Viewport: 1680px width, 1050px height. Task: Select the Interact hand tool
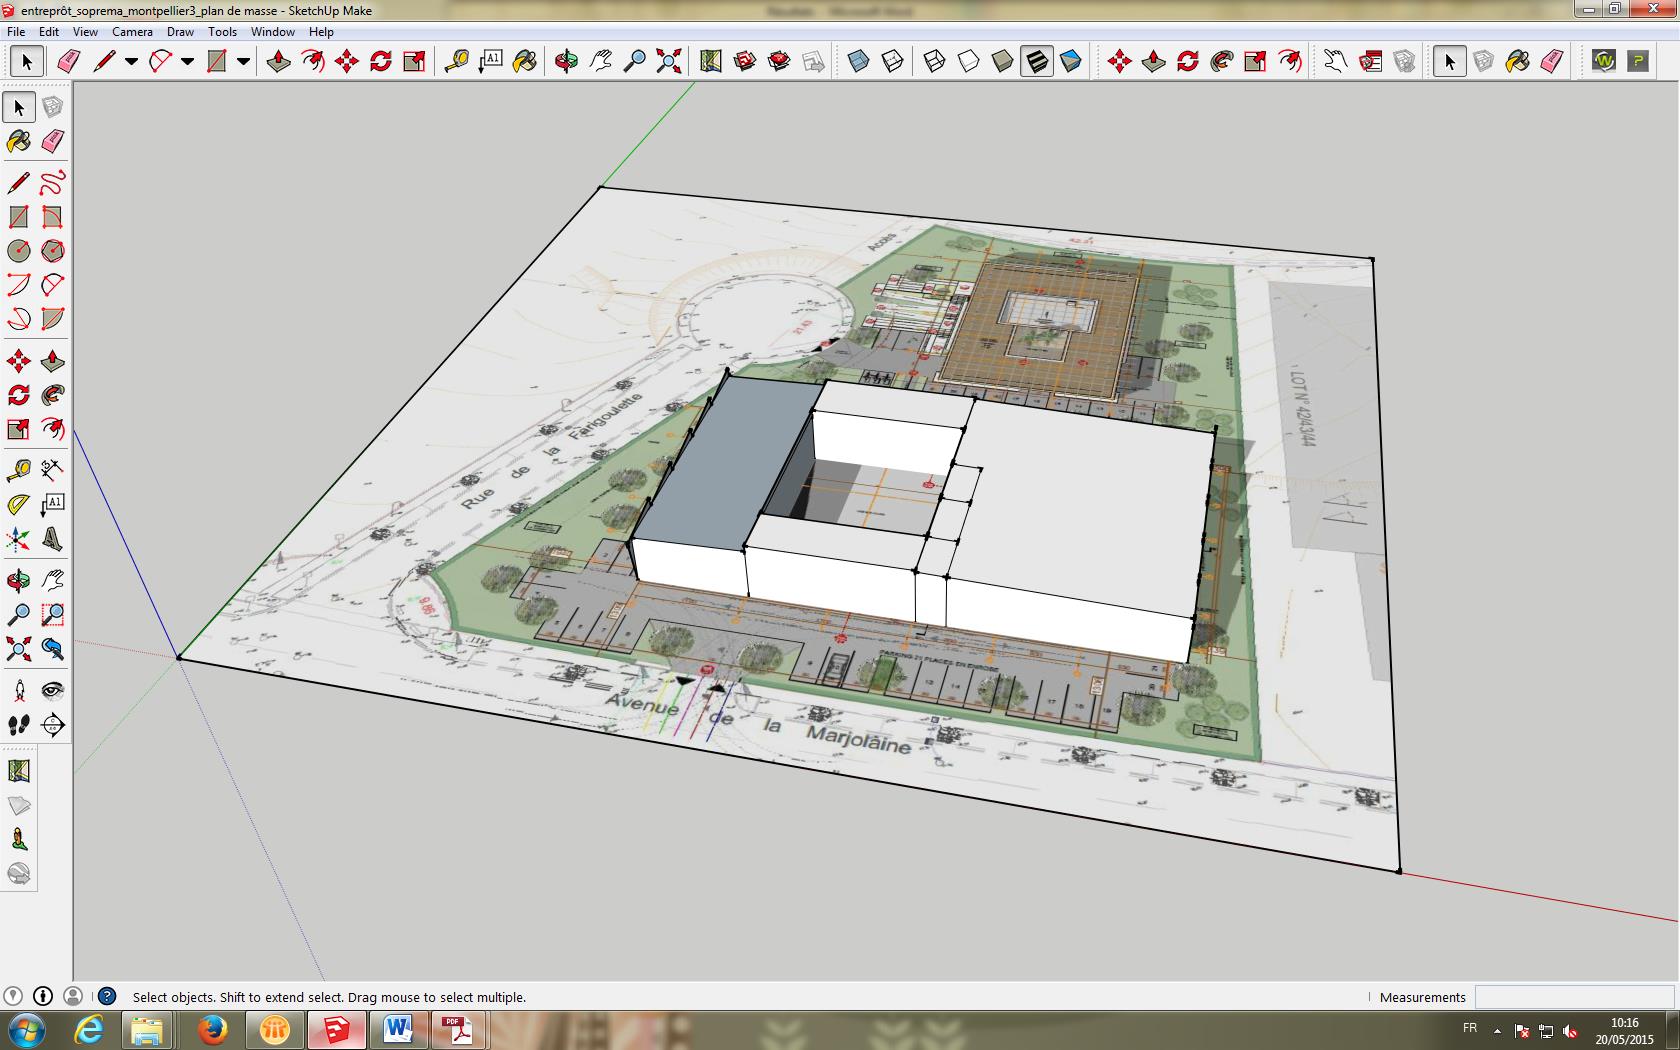tap(1335, 62)
